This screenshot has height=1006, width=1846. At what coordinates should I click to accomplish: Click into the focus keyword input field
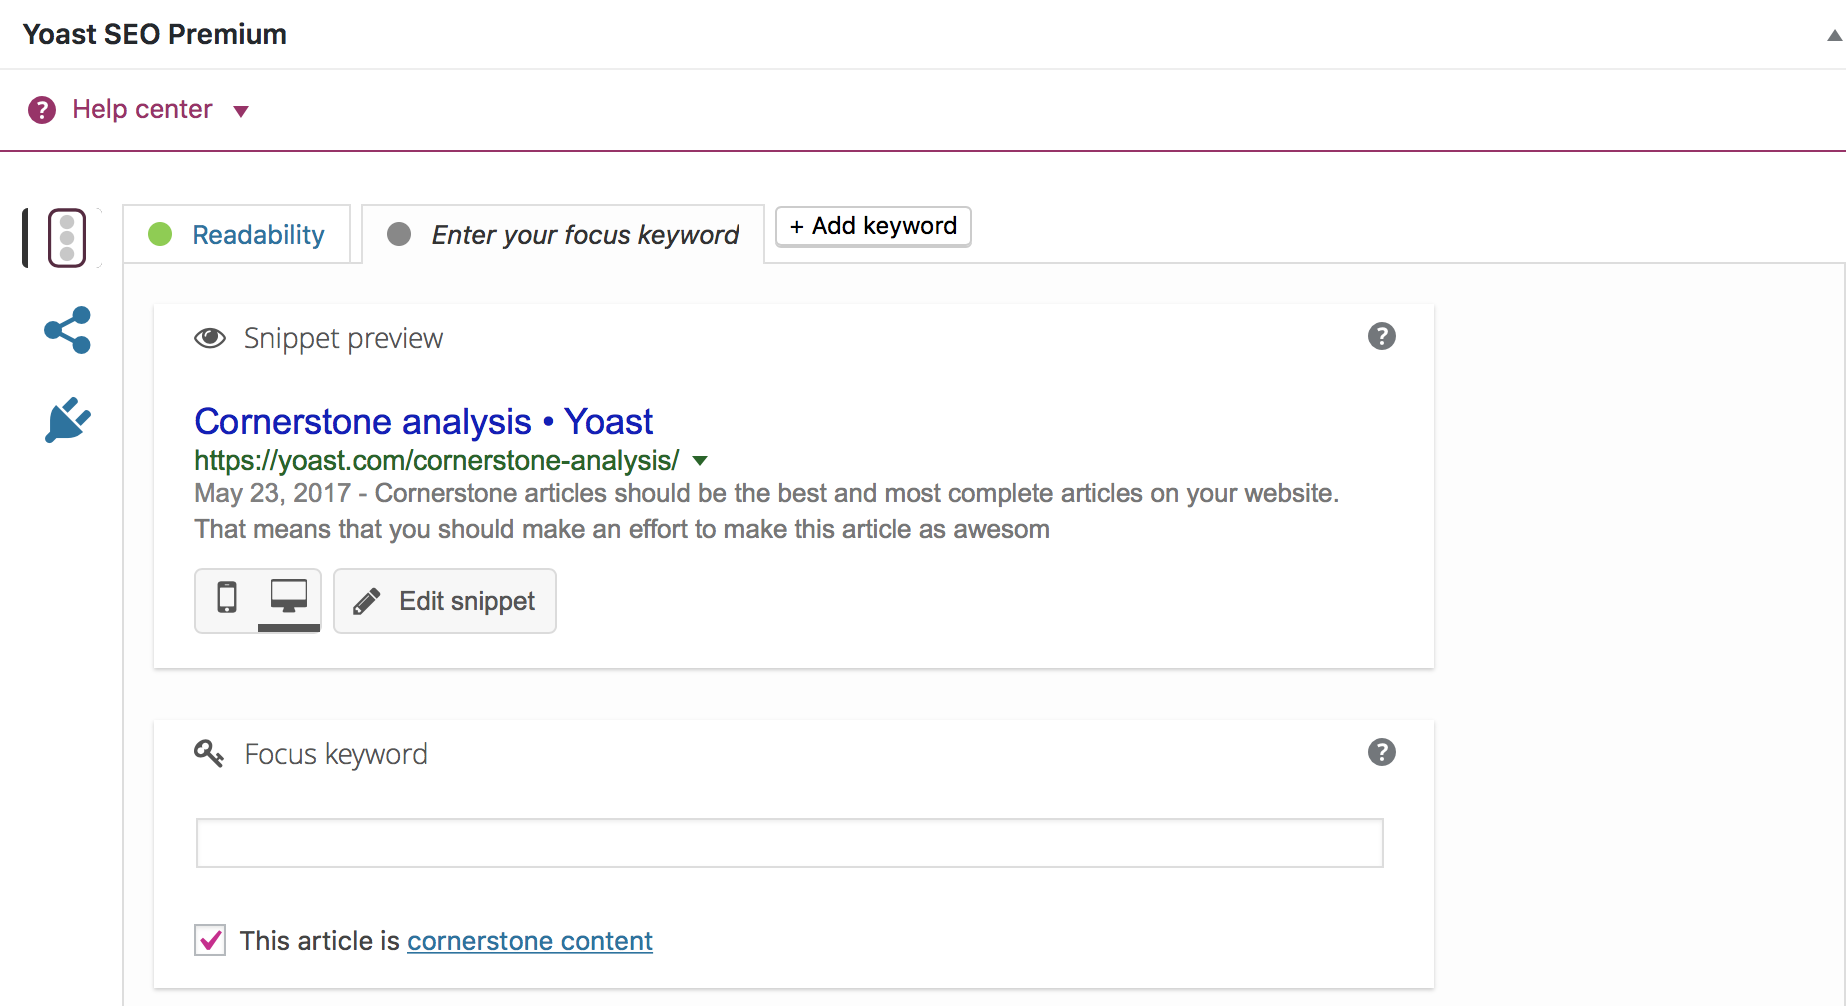point(790,843)
